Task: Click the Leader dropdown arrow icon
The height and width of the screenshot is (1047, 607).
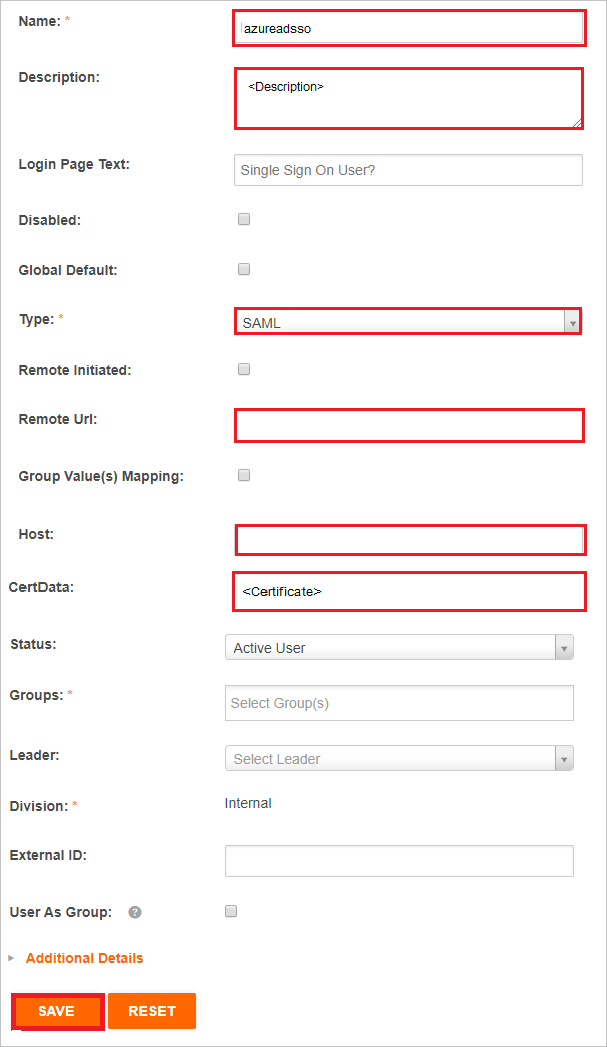Action: 565,758
